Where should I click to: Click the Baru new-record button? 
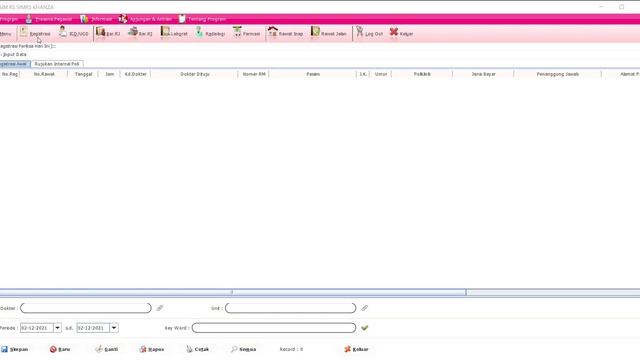pyautogui.click(x=60, y=349)
